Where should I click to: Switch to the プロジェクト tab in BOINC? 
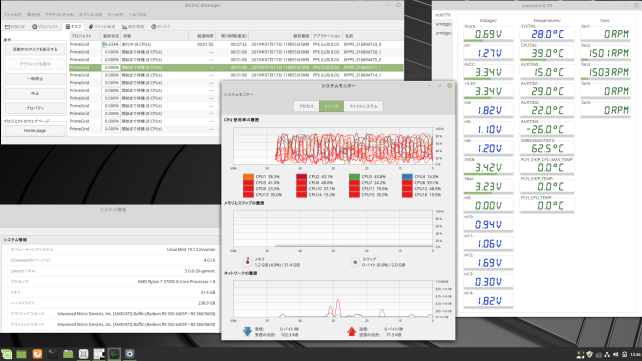(45, 27)
